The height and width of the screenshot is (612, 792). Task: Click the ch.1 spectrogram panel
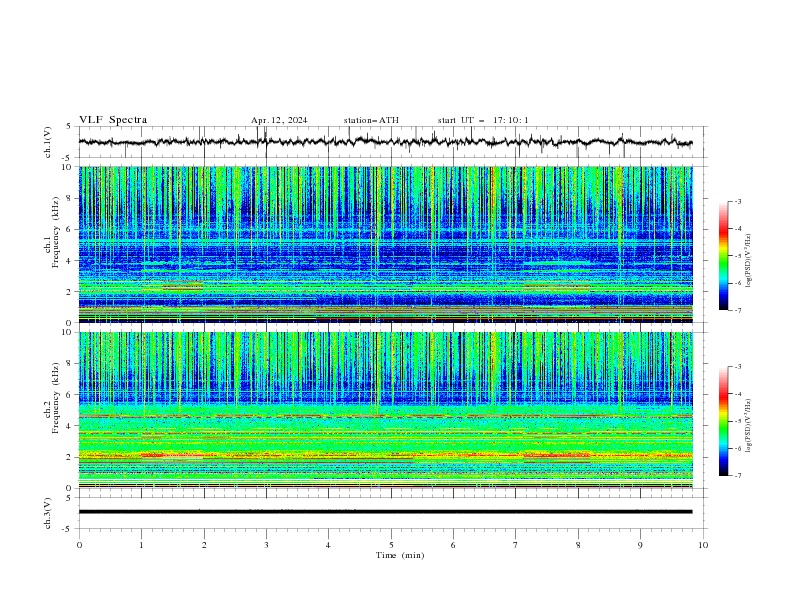pos(385,244)
